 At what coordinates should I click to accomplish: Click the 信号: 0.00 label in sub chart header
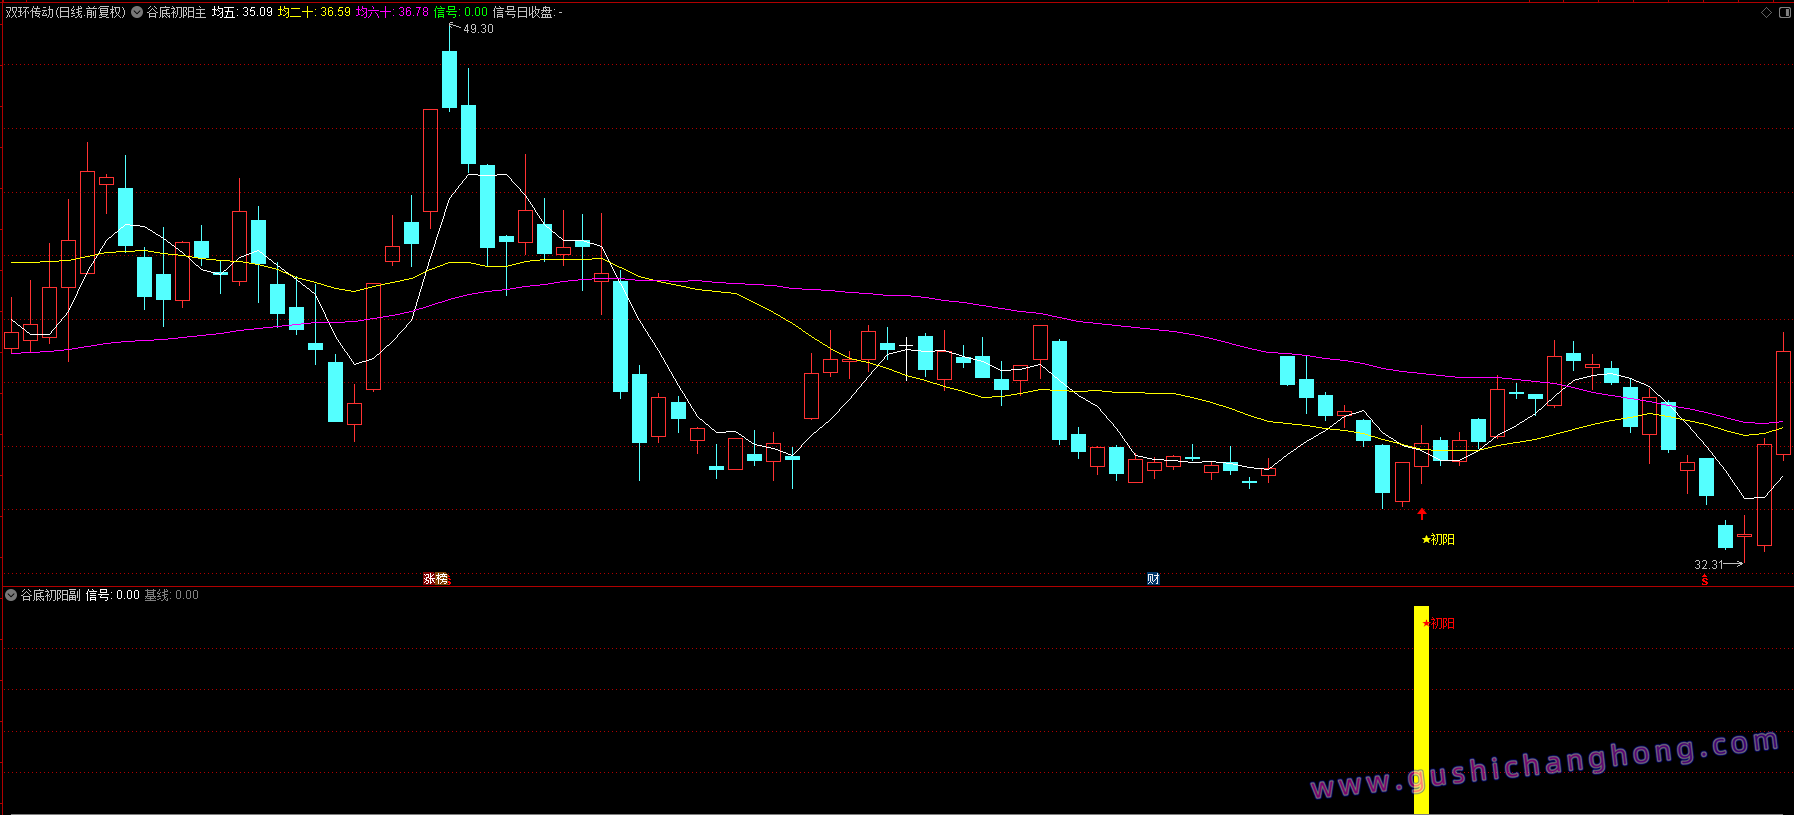[112, 595]
